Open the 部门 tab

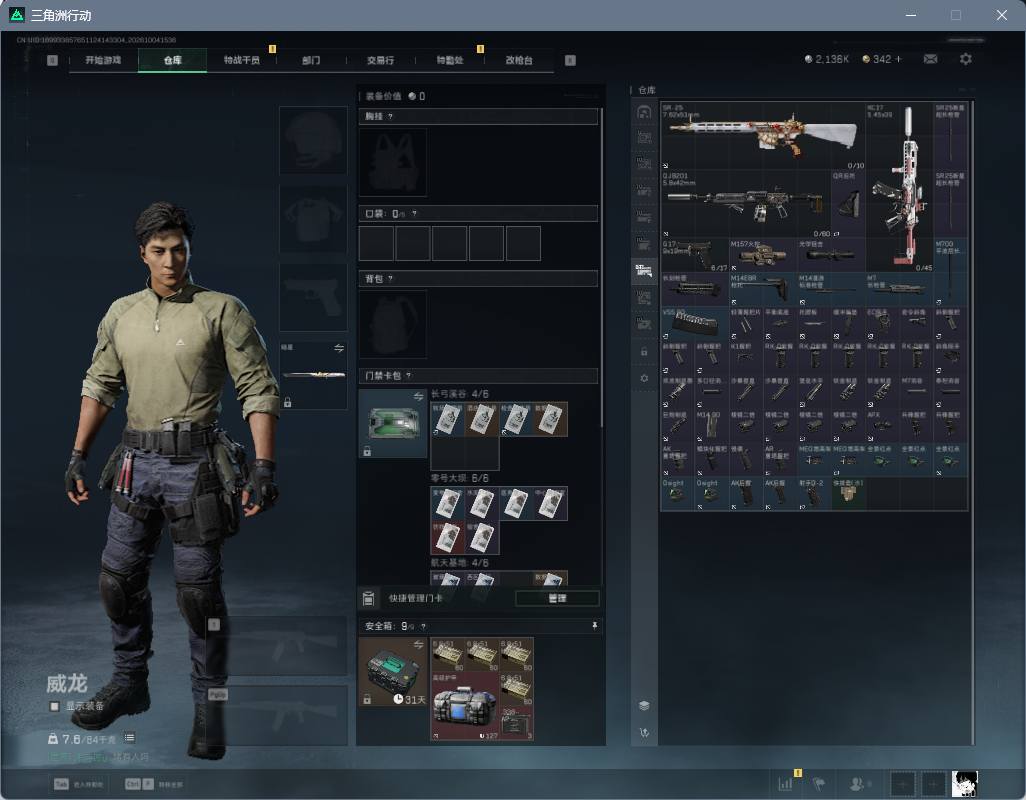(311, 60)
